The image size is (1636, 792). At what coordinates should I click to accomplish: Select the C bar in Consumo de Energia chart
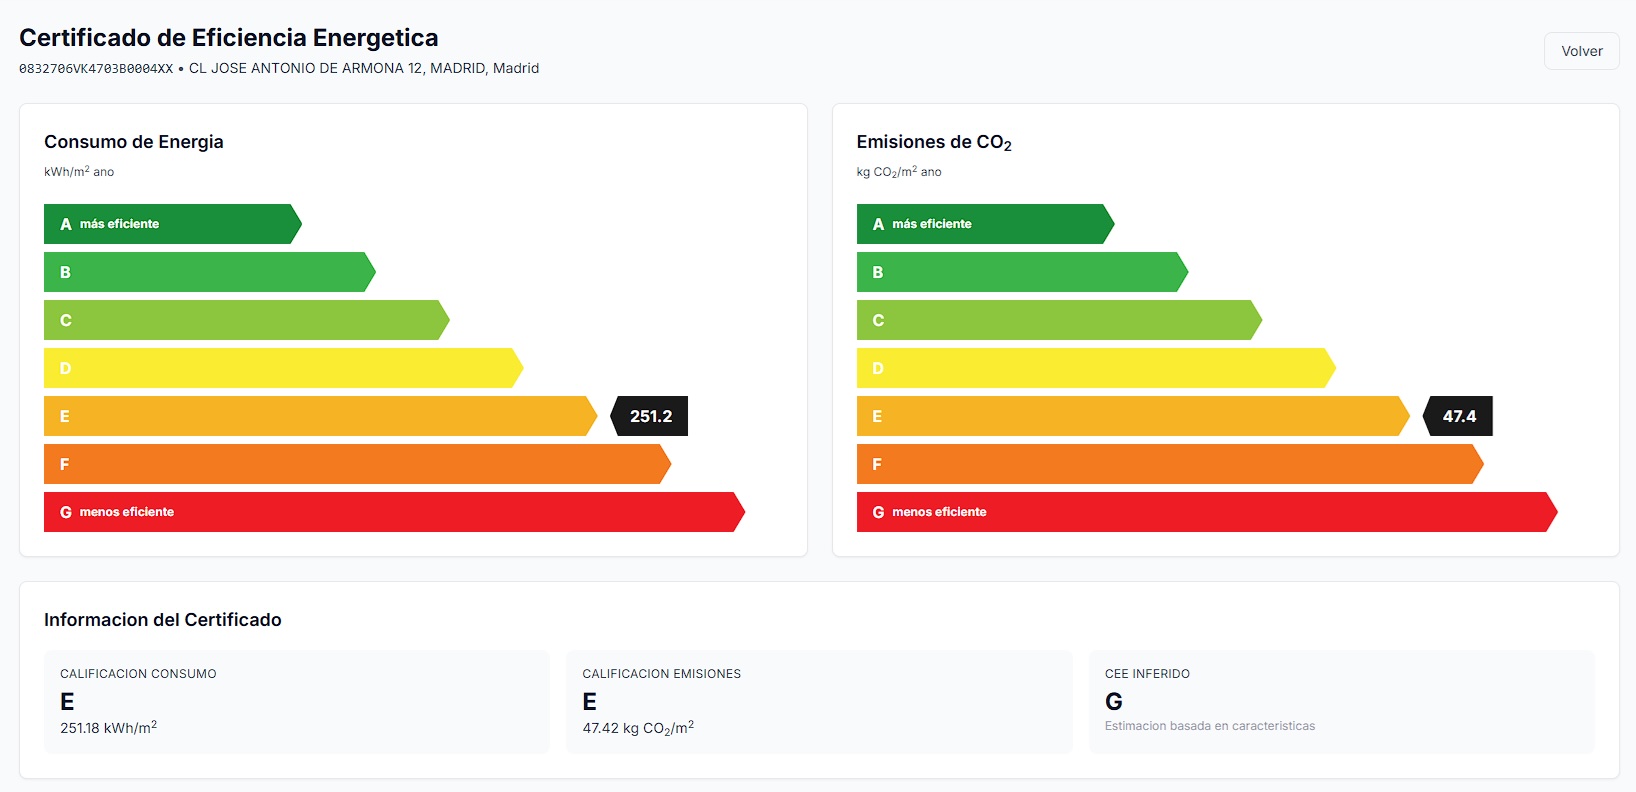click(x=244, y=320)
